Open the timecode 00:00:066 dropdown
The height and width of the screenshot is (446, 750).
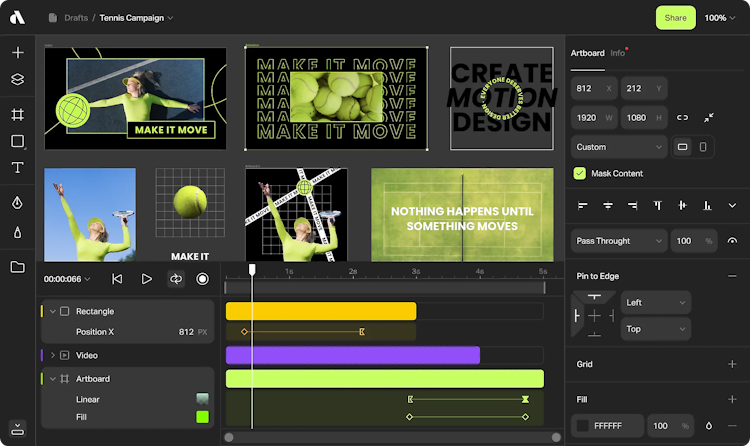click(x=67, y=279)
